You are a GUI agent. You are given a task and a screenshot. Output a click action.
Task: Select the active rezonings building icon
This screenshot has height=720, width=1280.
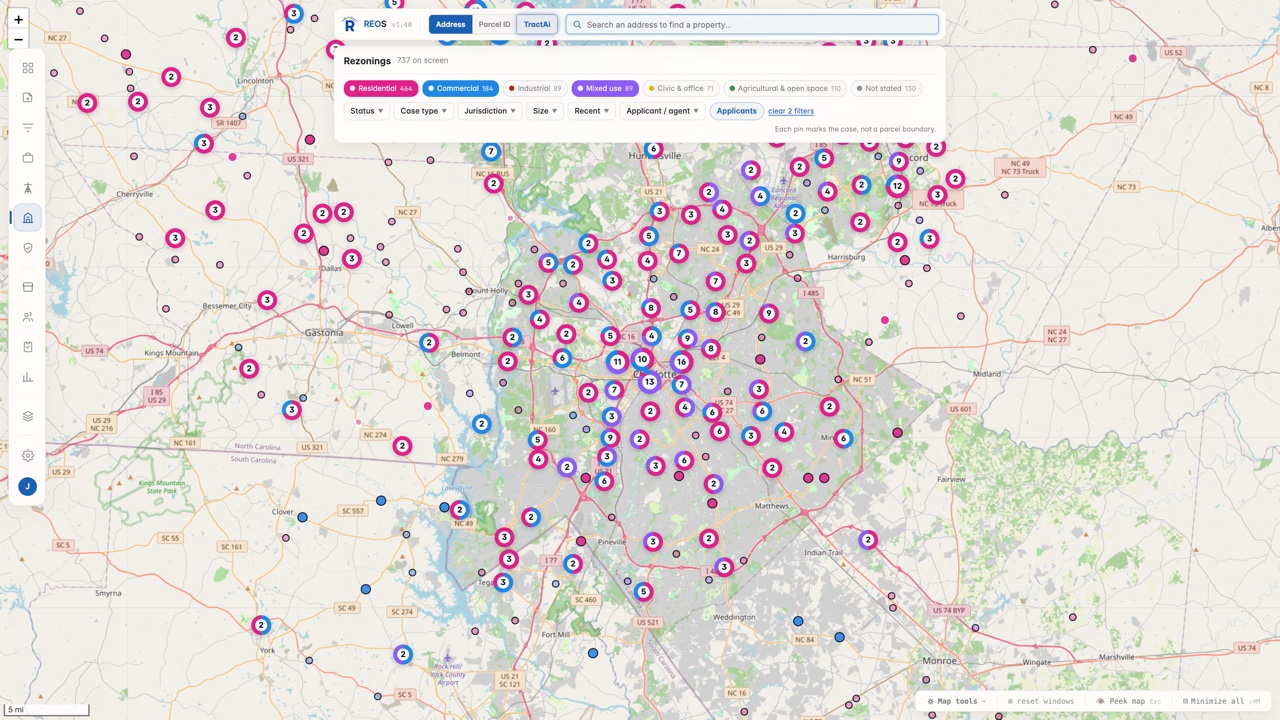coord(28,218)
